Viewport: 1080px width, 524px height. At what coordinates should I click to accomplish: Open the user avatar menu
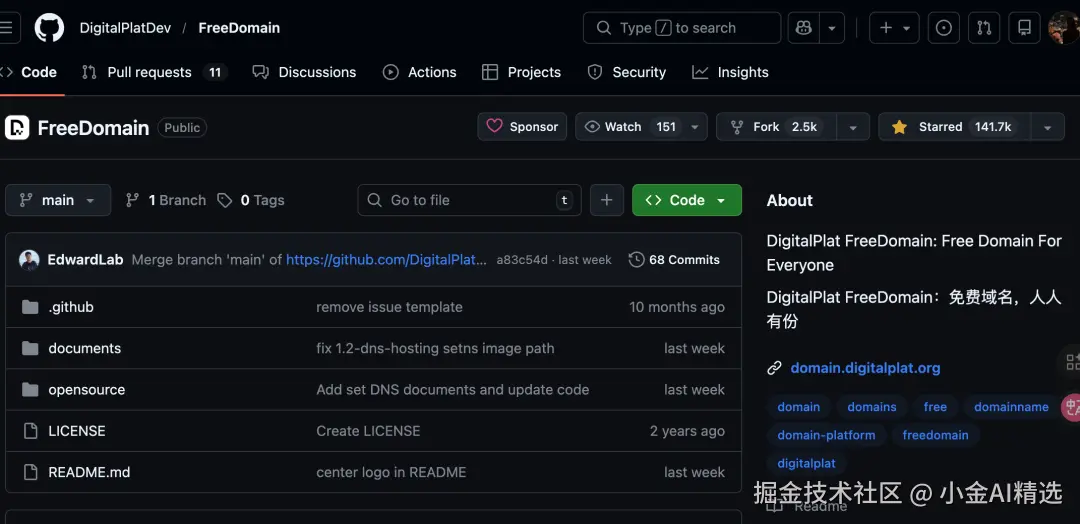click(1064, 28)
